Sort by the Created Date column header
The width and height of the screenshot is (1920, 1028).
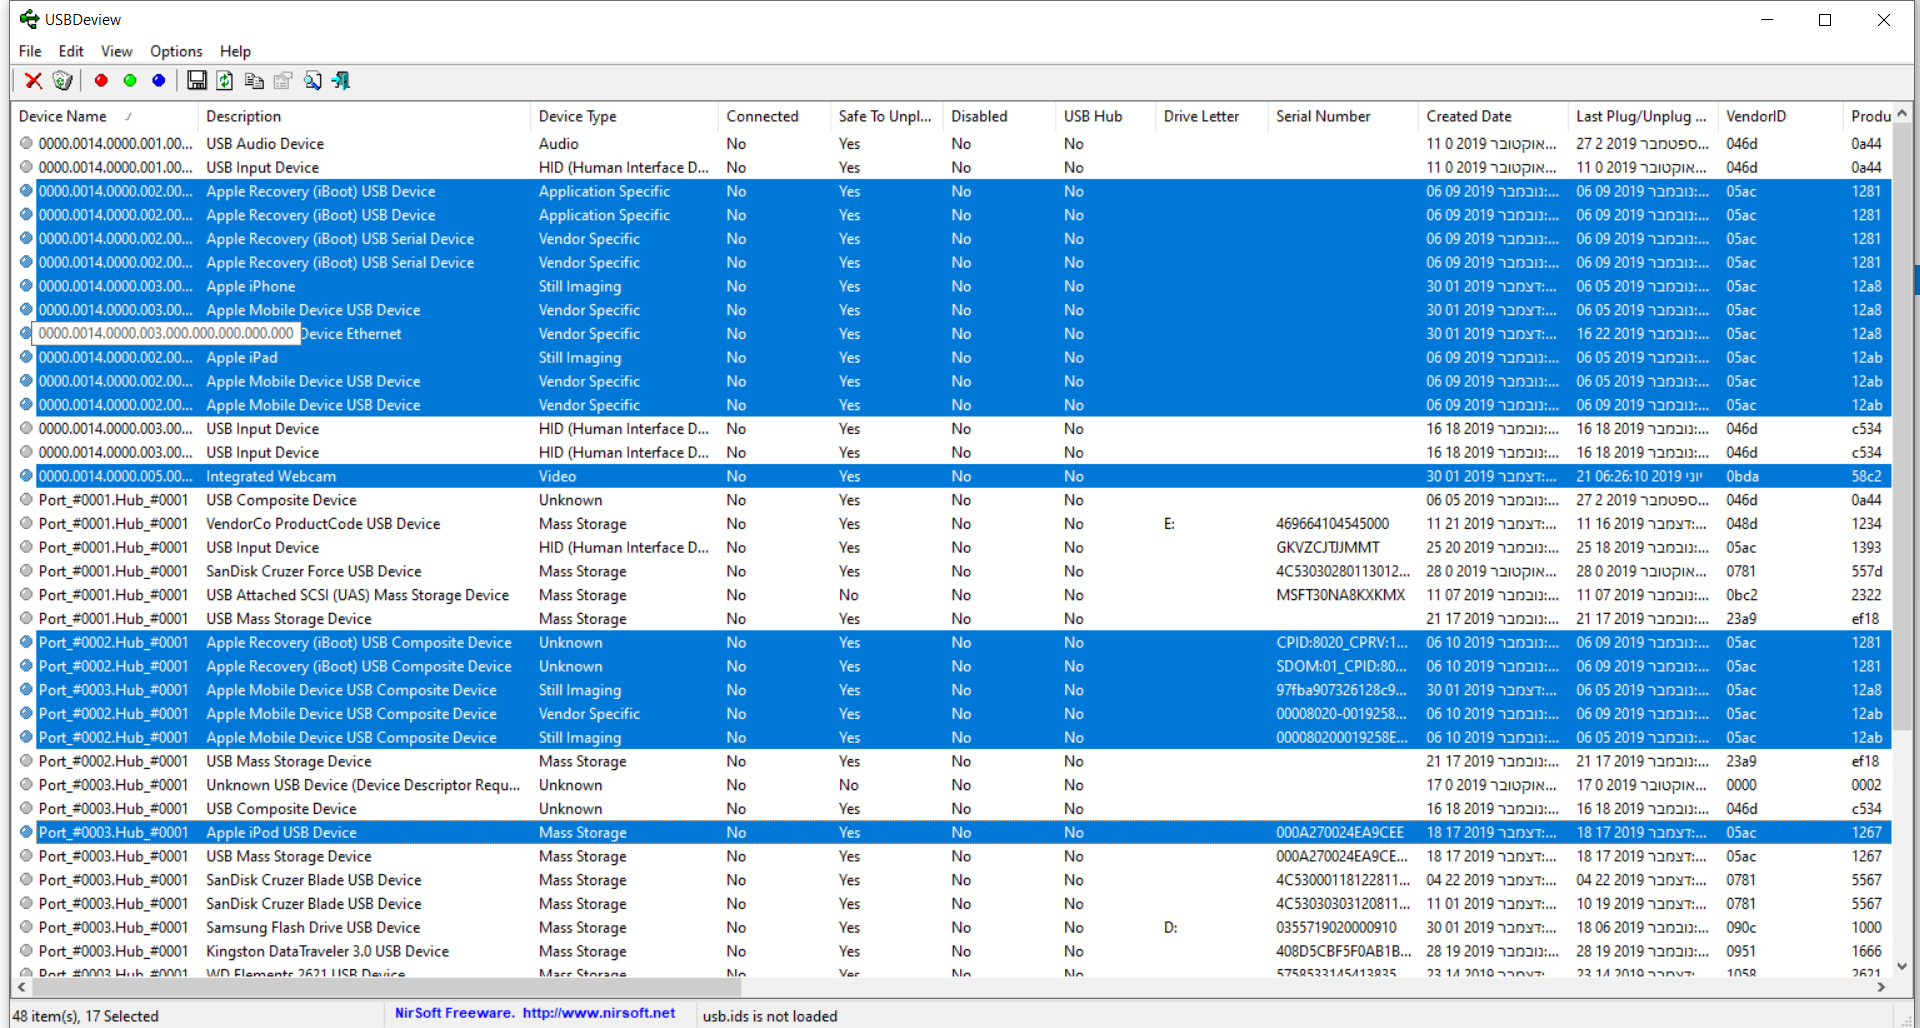click(1493, 116)
